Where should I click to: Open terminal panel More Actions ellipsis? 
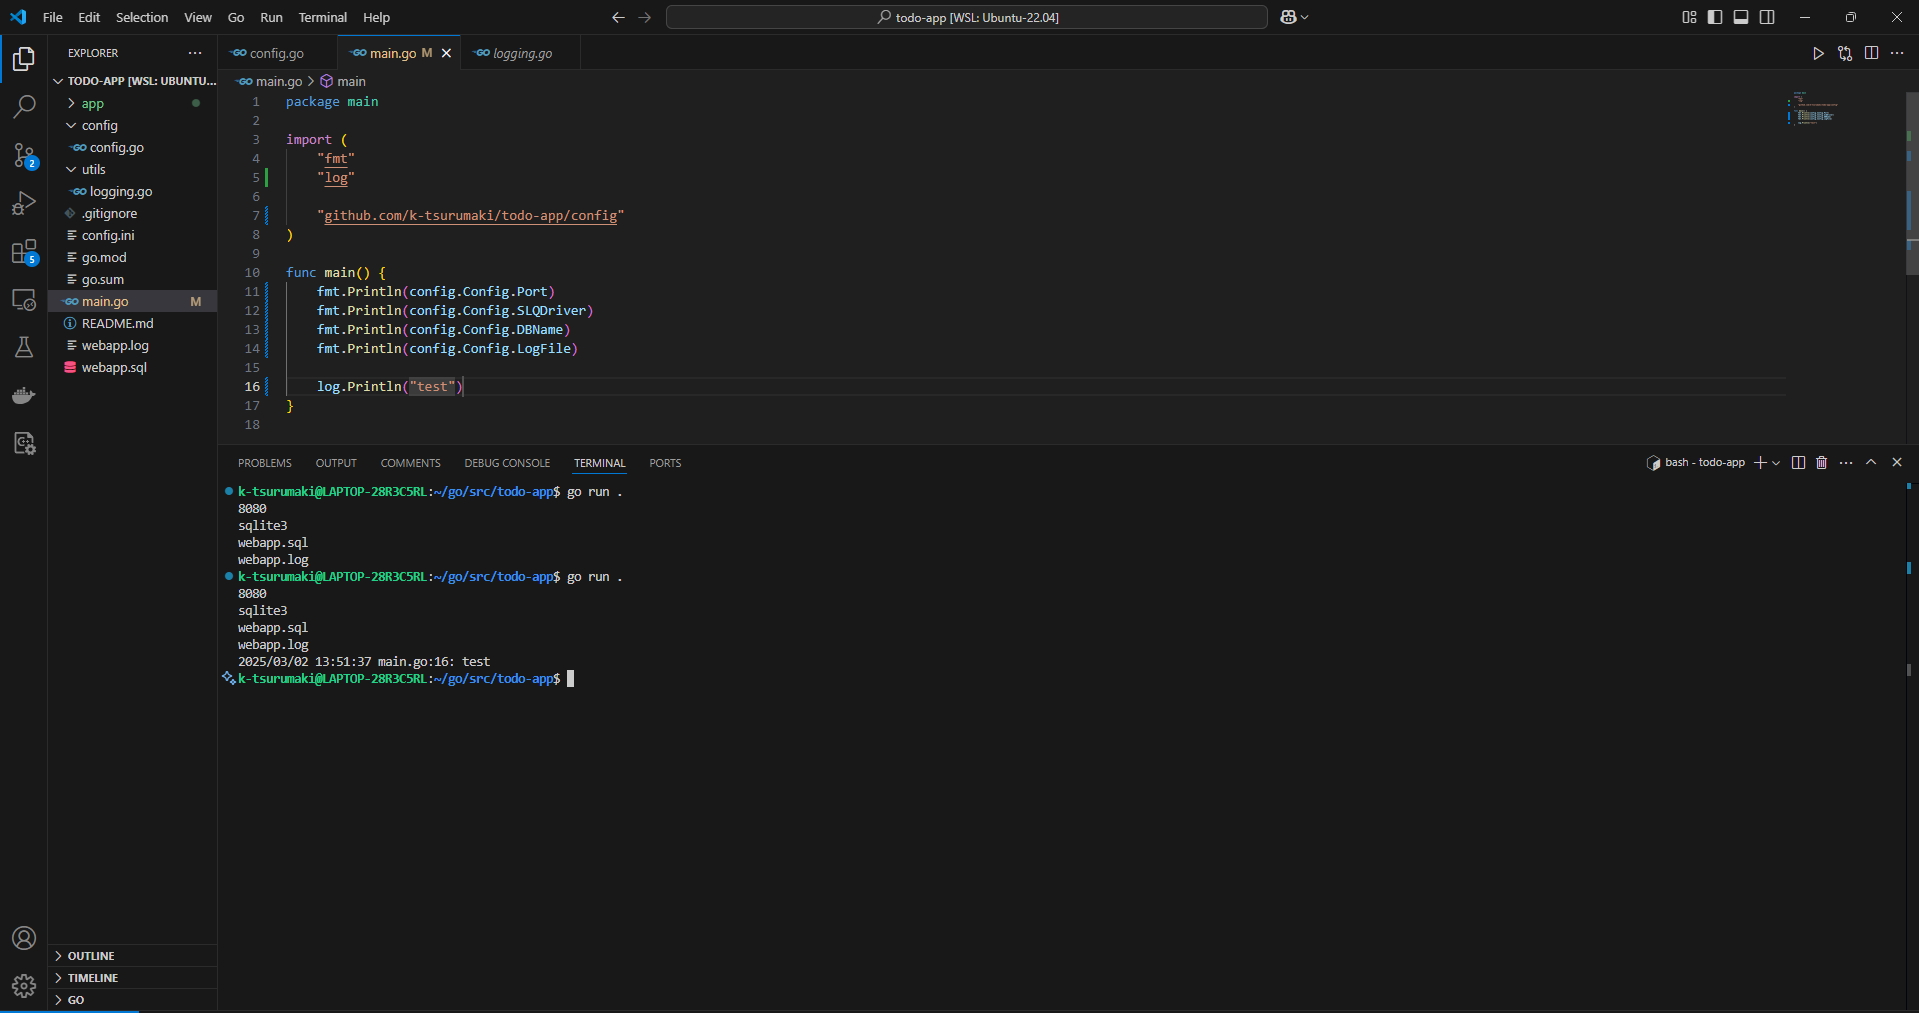tap(1846, 463)
